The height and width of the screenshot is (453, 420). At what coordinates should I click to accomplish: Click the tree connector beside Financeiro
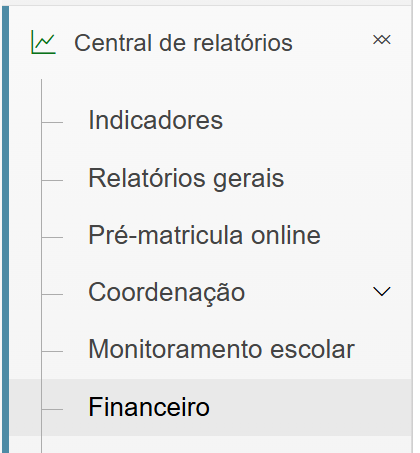tap(52, 409)
